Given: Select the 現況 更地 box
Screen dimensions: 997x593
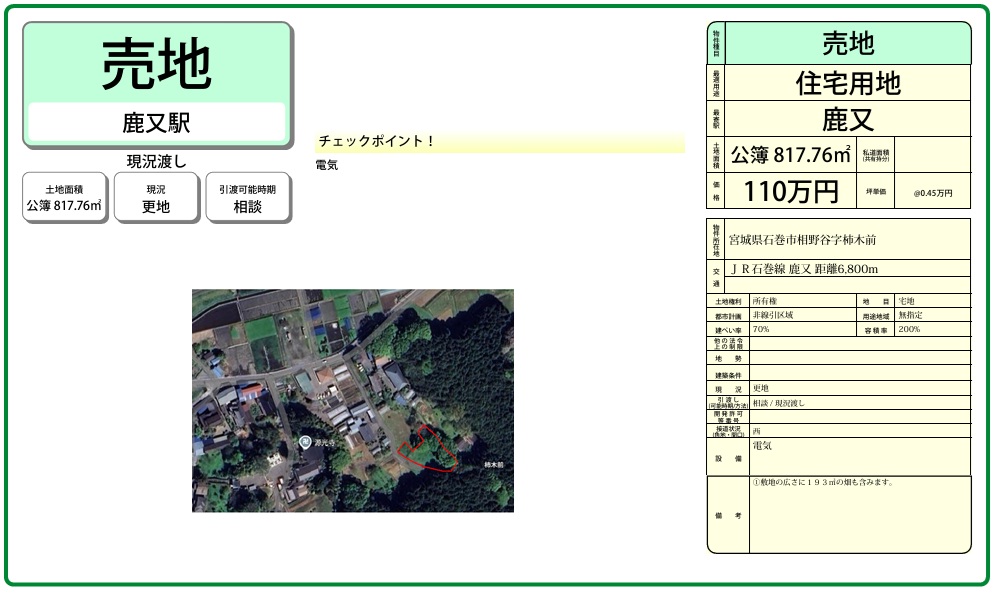Looking at the screenshot, I should (x=156, y=197).
